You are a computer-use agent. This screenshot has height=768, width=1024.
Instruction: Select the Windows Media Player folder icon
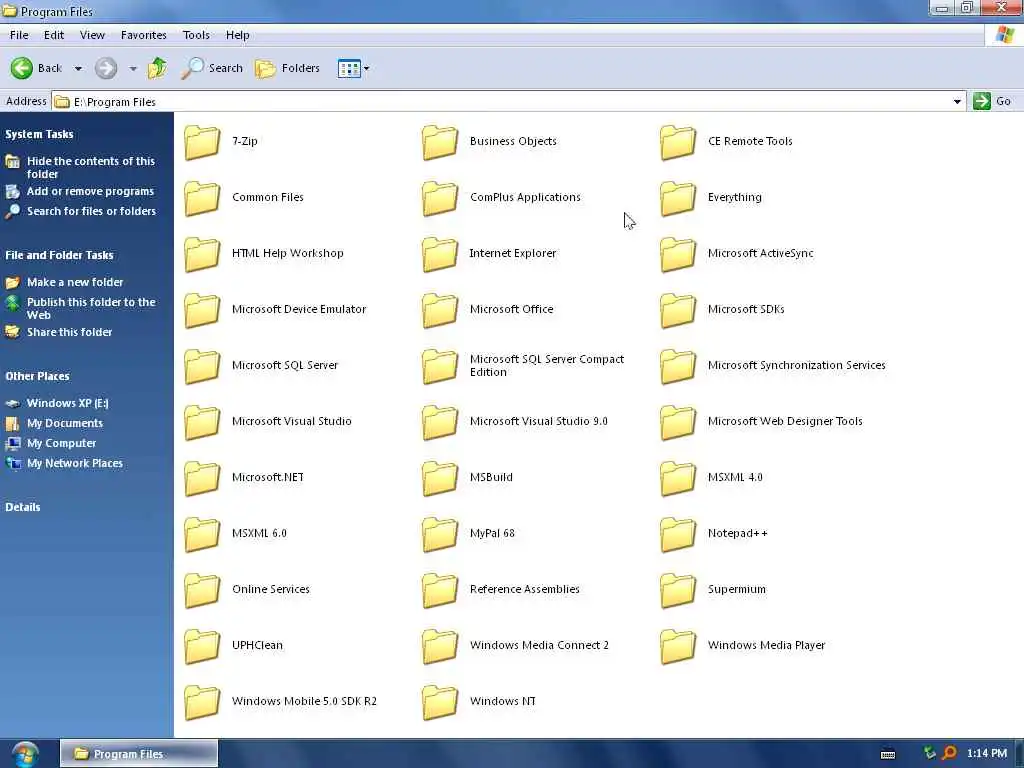[678, 647]
